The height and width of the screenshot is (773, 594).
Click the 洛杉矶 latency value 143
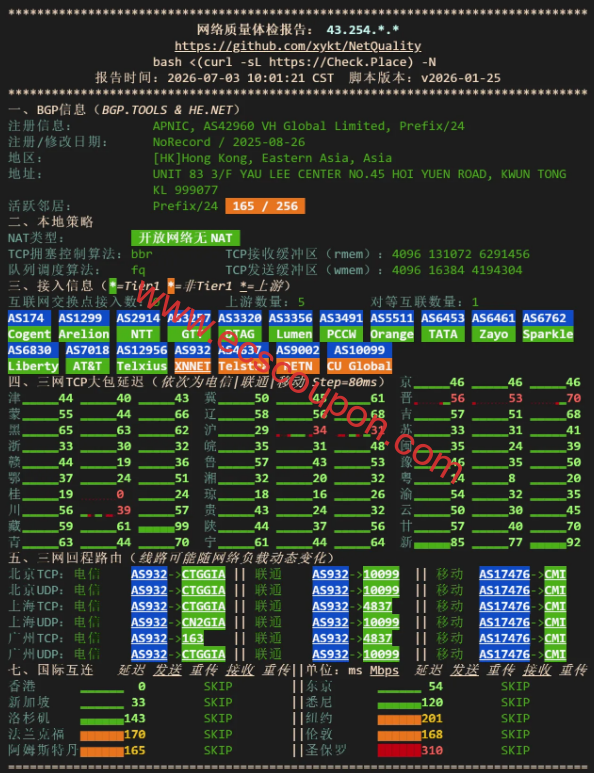tap(135, 718)
